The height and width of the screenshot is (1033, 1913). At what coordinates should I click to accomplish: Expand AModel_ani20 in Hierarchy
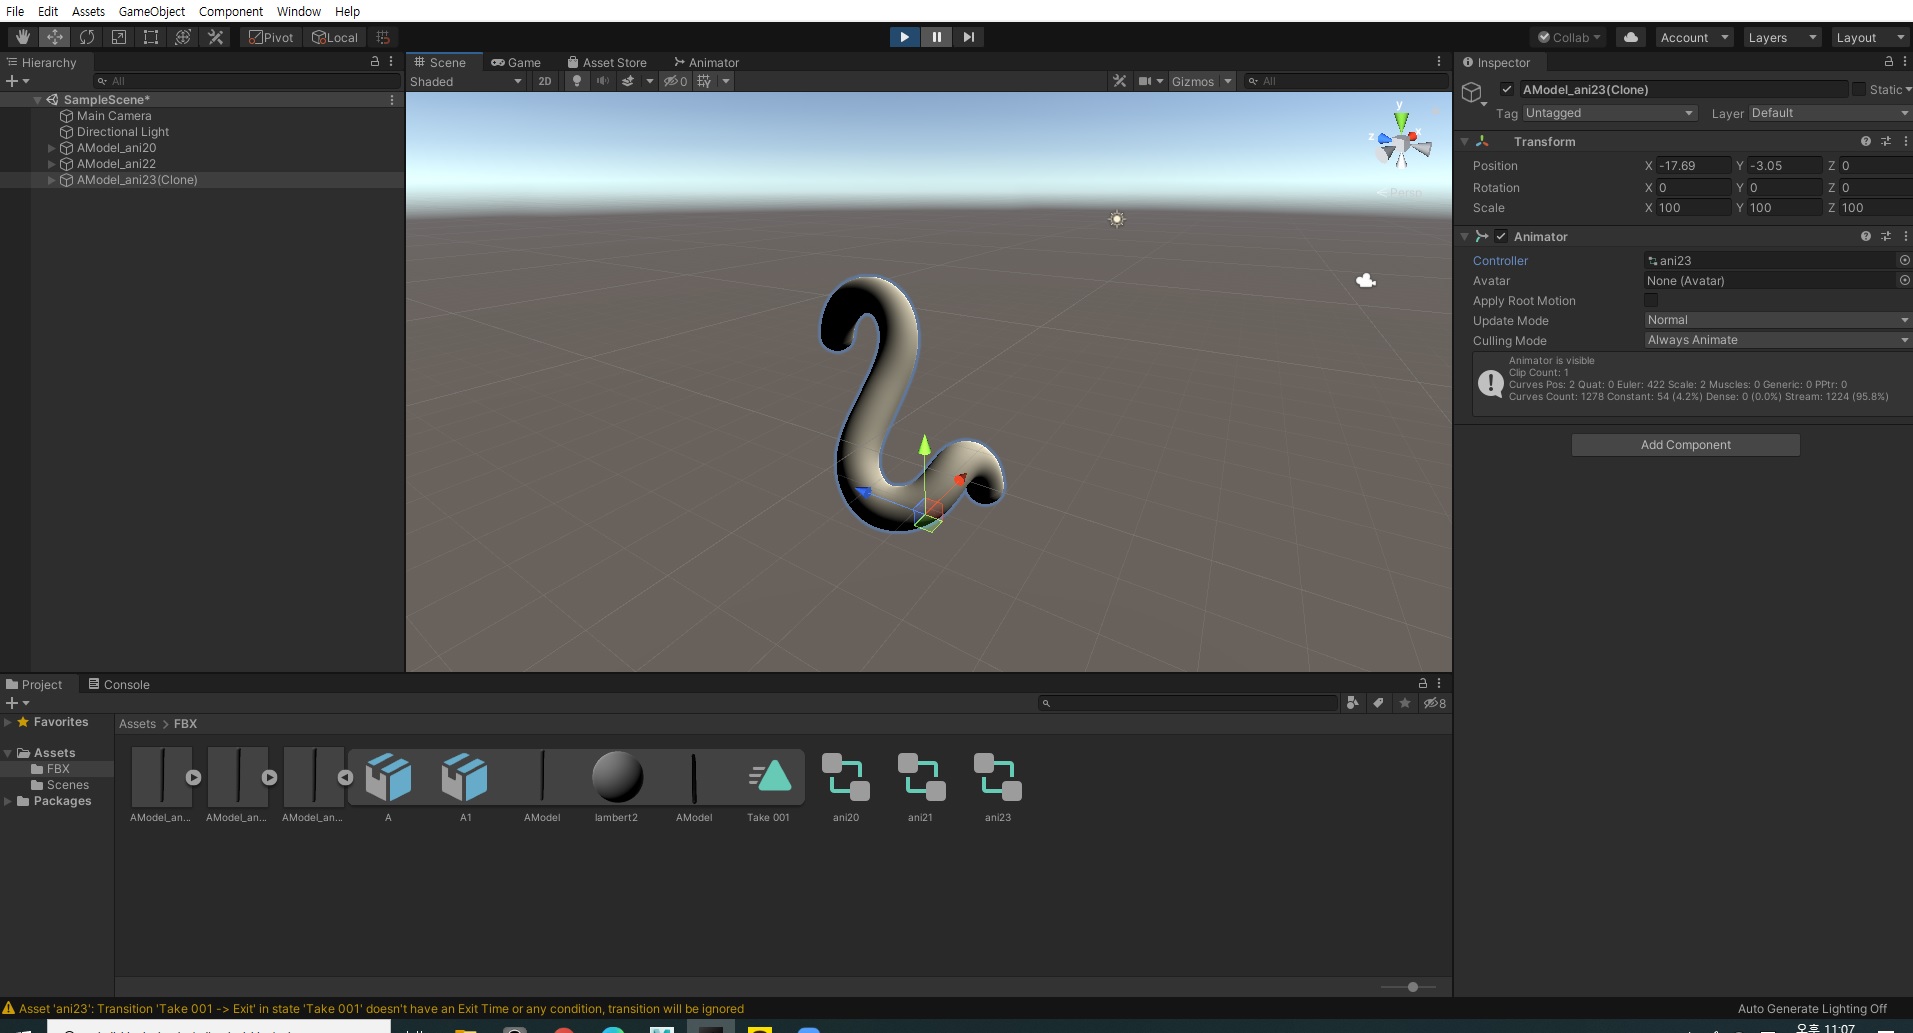tap(52, 148)
